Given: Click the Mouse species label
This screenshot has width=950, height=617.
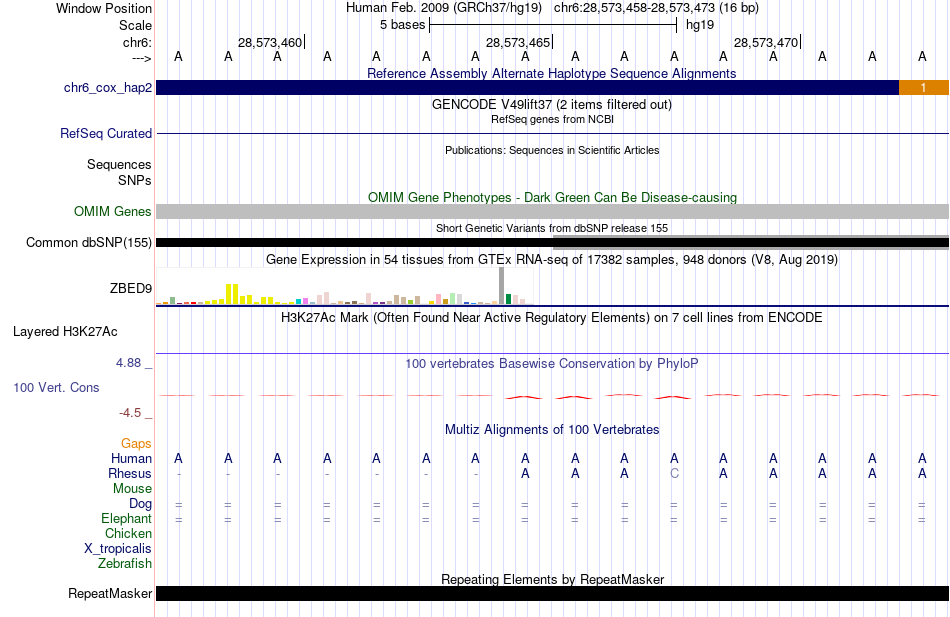Looking at the screenshot, I should click(x=132, y=489).
